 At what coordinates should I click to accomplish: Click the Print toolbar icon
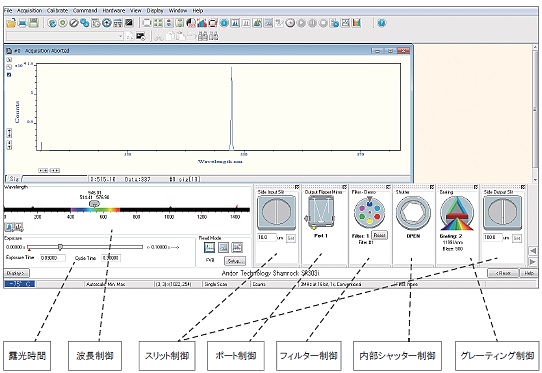22,23
